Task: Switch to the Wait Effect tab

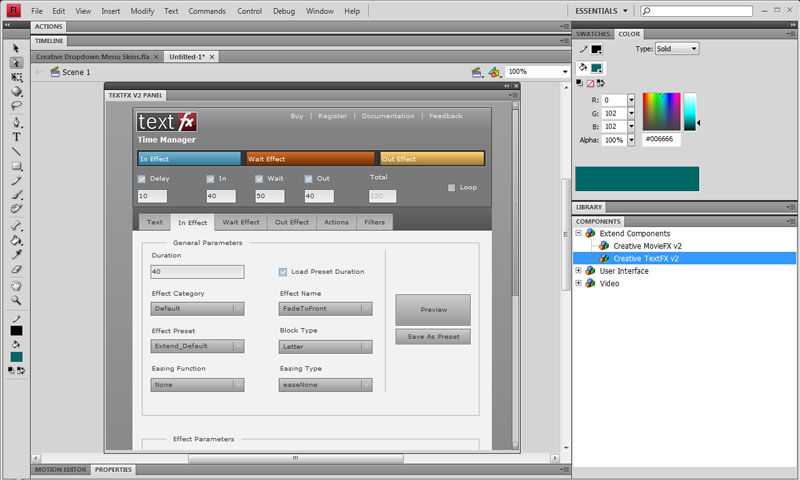Action: [x=241, y=222]
